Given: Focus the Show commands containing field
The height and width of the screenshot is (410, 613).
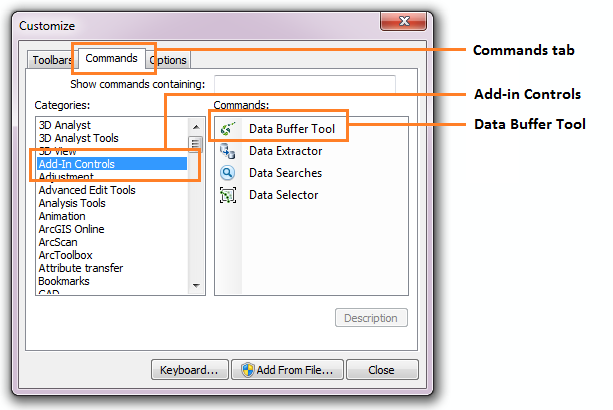Looking at the screenshot, I should pyautogui.click(x=305, y=84).
